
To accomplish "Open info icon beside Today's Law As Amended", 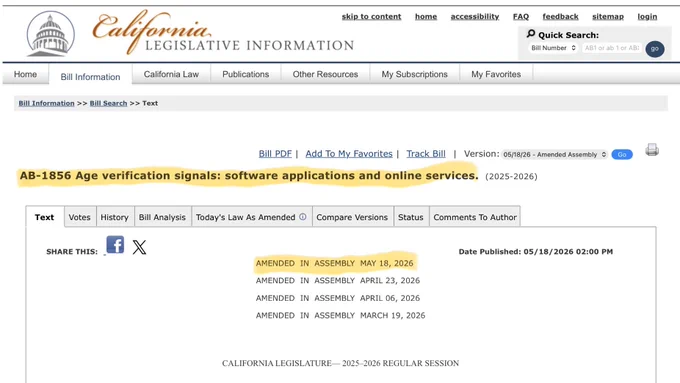I will pos(303,217).
